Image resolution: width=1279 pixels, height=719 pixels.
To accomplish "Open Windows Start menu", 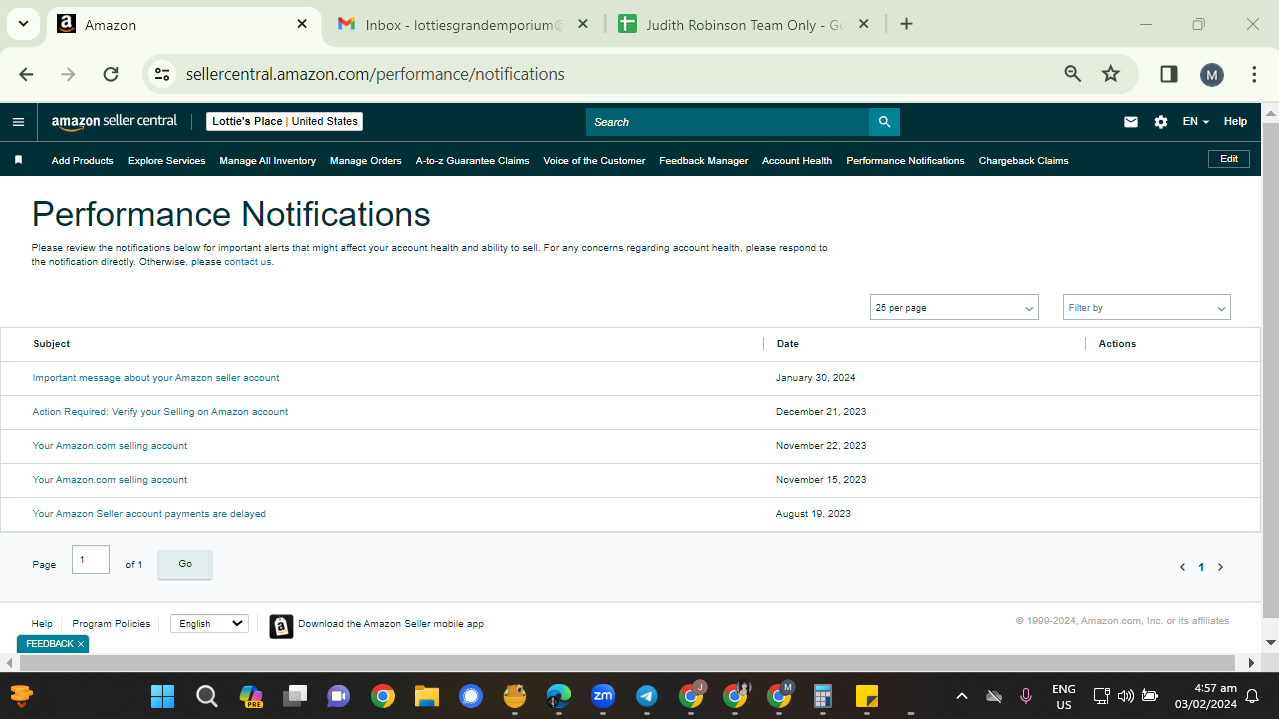I will pyautogui.click(x=162, y=696).
